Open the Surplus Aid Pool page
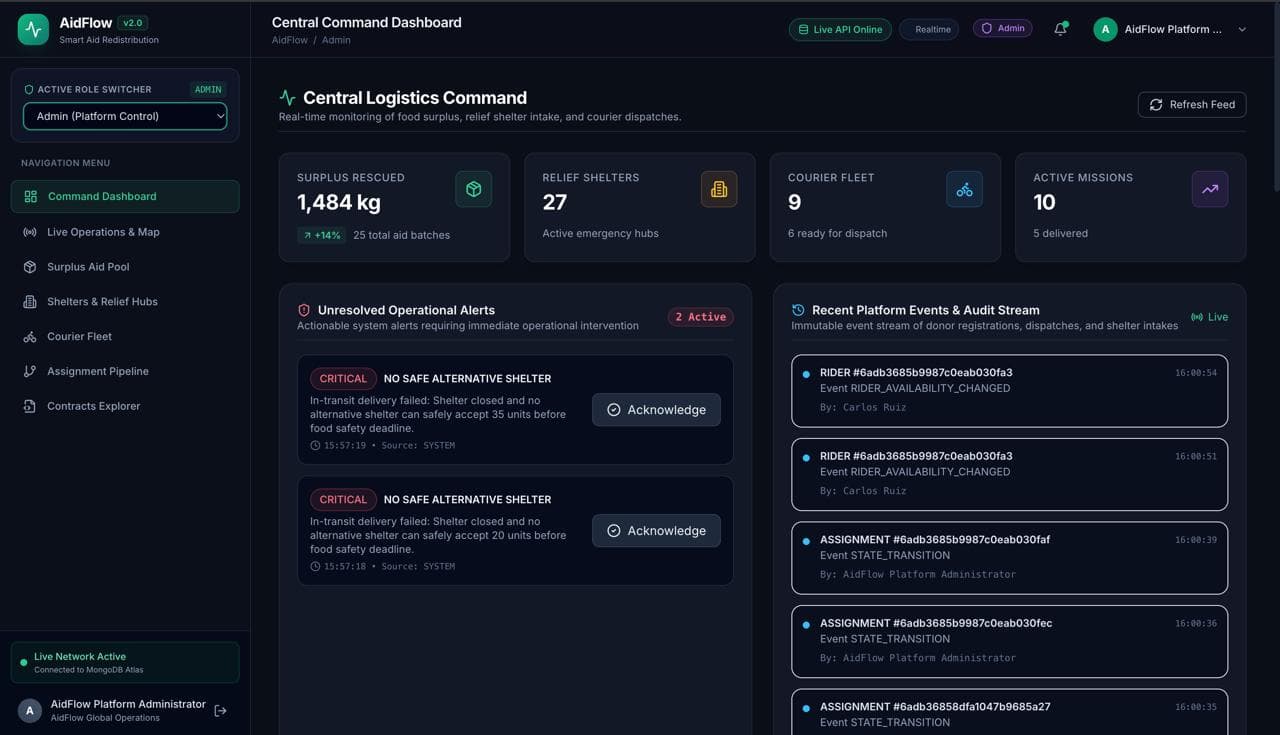Viewport: 1280px width, 735px height. 125,267
